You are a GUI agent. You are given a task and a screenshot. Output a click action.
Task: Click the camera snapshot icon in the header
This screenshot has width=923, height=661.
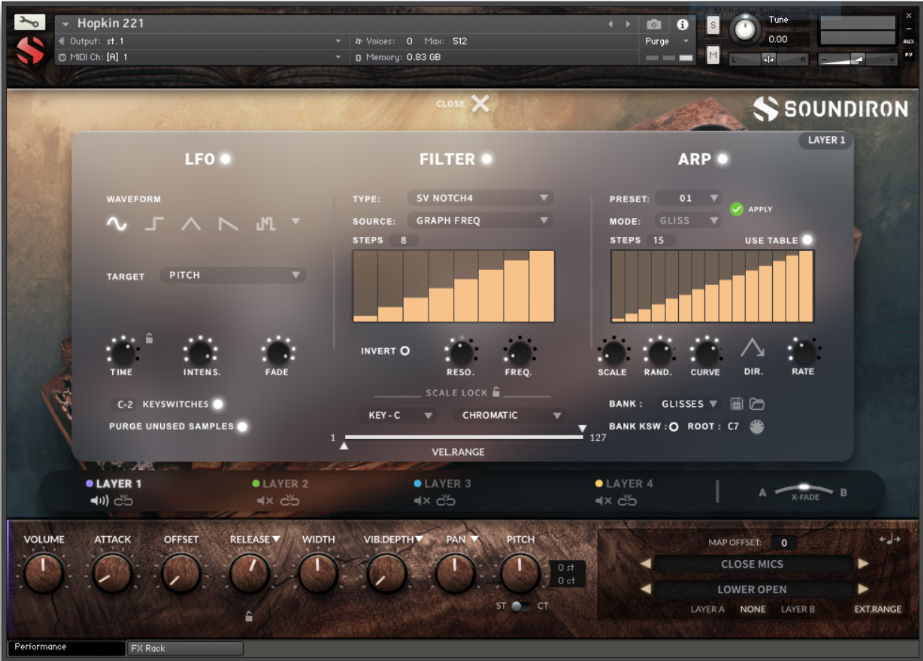[x=655, y=26]
